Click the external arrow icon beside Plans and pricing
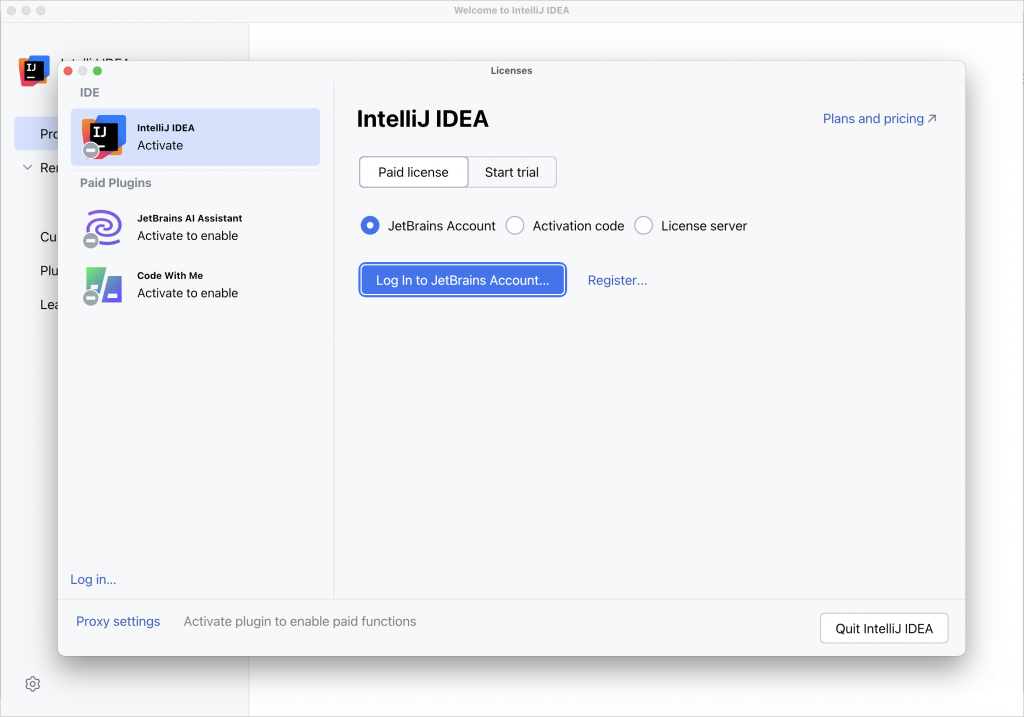Viewport: 1024px width, 717px height. click(932, 118)
